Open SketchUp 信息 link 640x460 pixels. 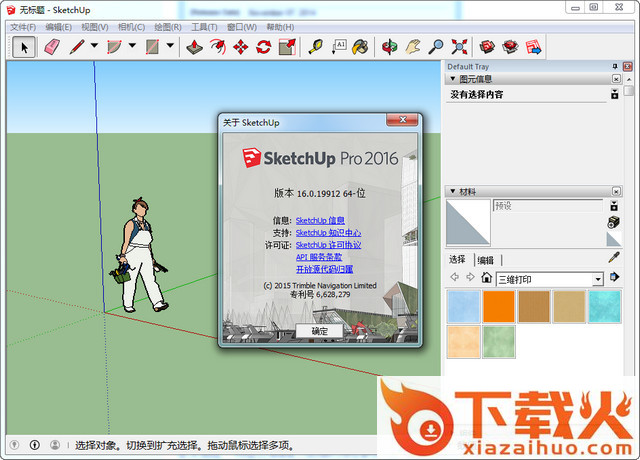pyautogui.click(x=320, y=220)
